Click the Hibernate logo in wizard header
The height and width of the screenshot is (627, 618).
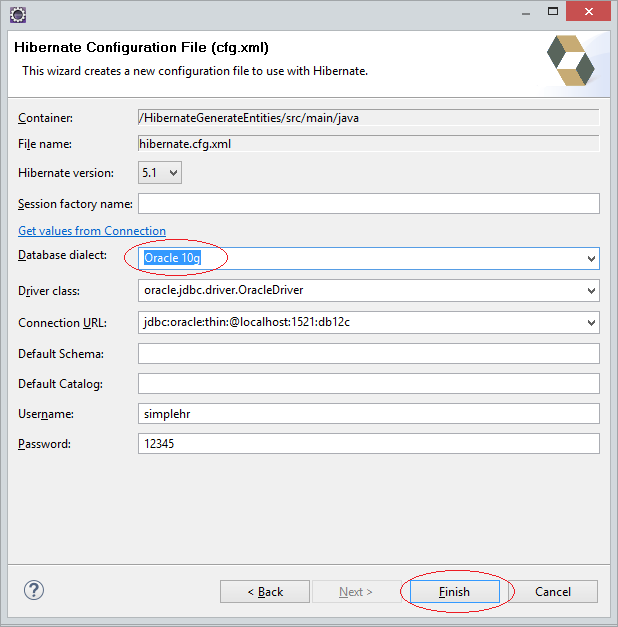(x=571, y=60)
